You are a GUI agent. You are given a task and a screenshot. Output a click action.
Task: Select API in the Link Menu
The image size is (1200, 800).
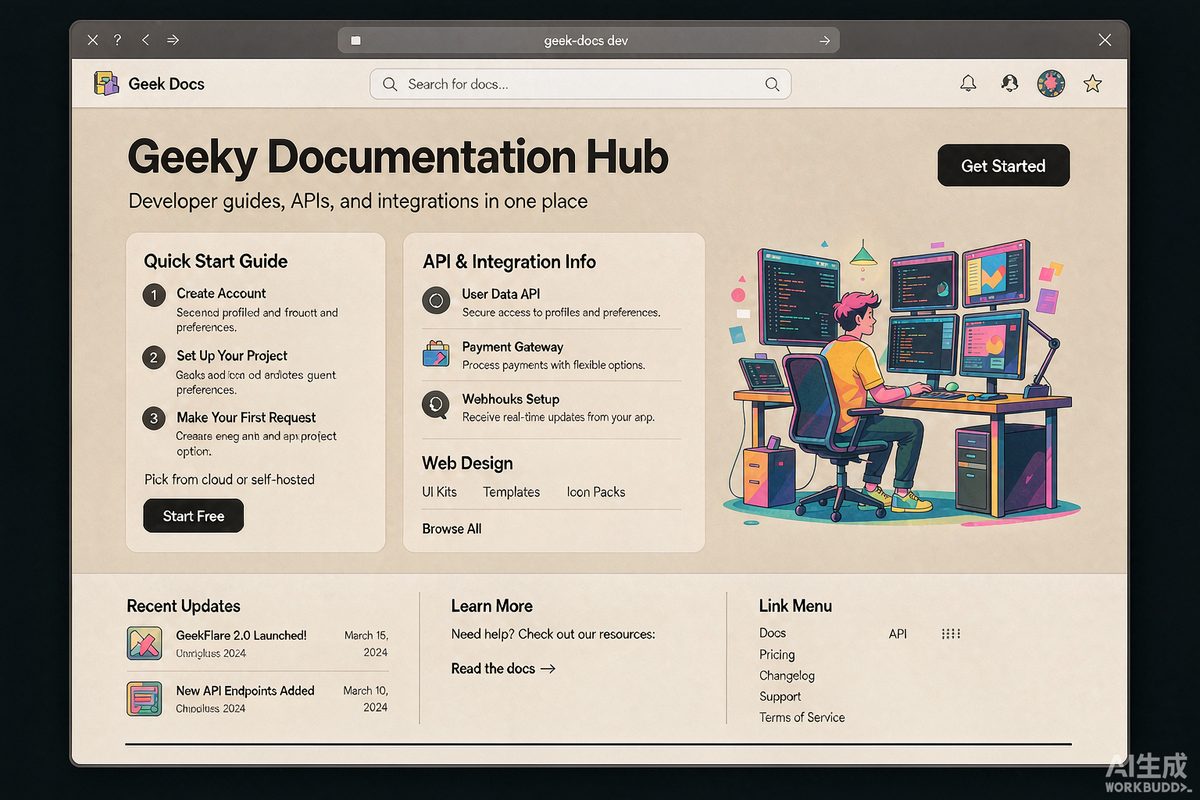click(898, 634)
